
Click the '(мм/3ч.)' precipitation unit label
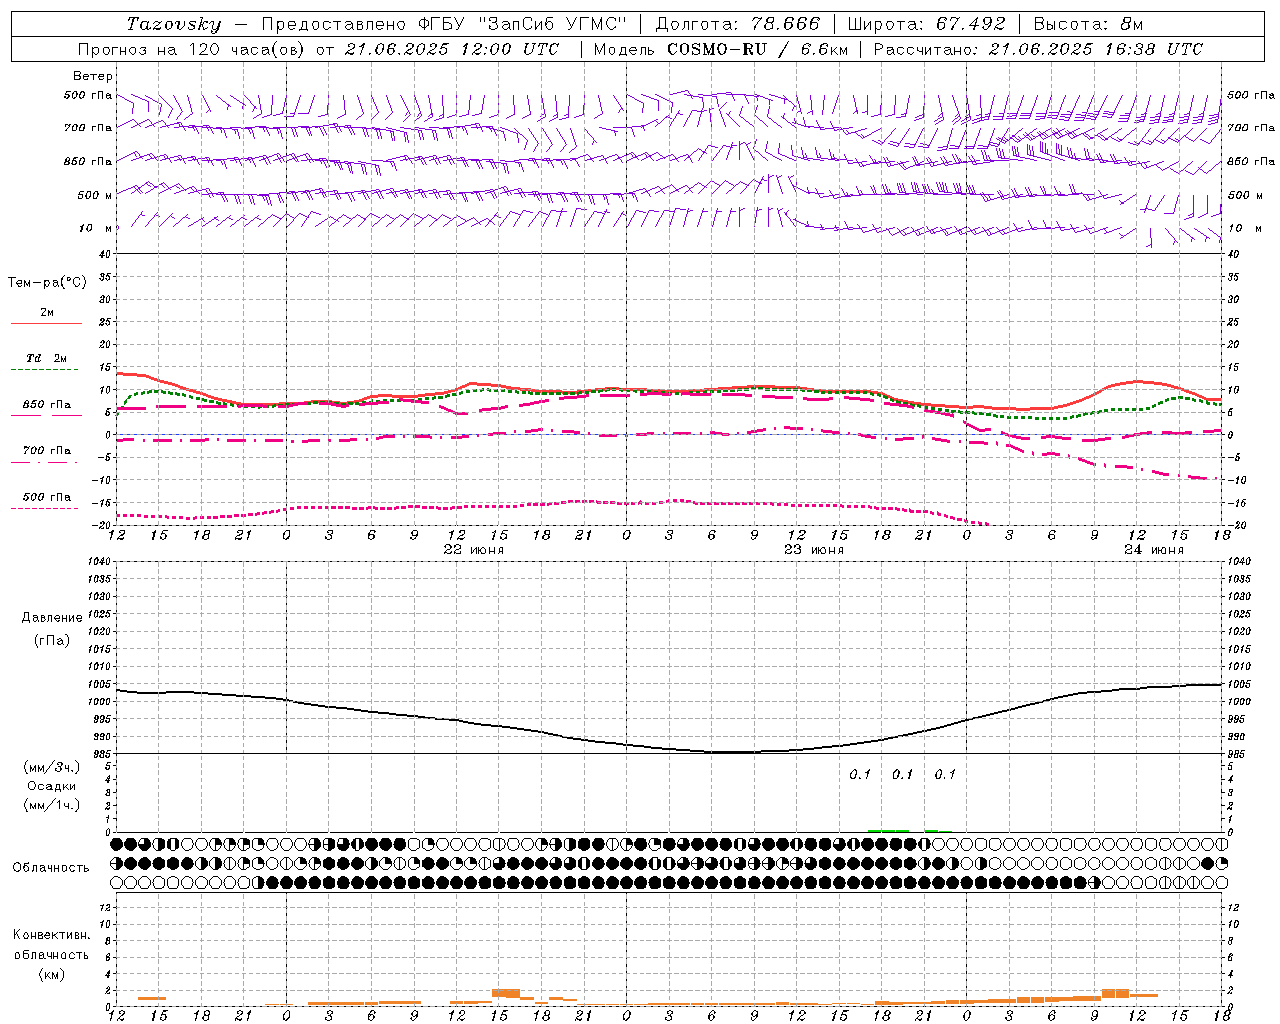[x=52, y=767]
